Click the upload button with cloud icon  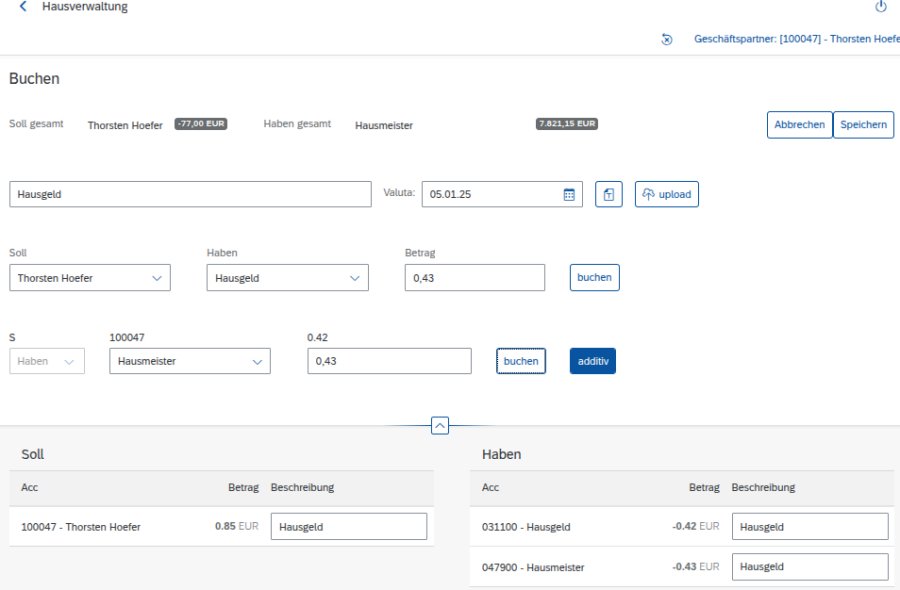tap(667, 194)
